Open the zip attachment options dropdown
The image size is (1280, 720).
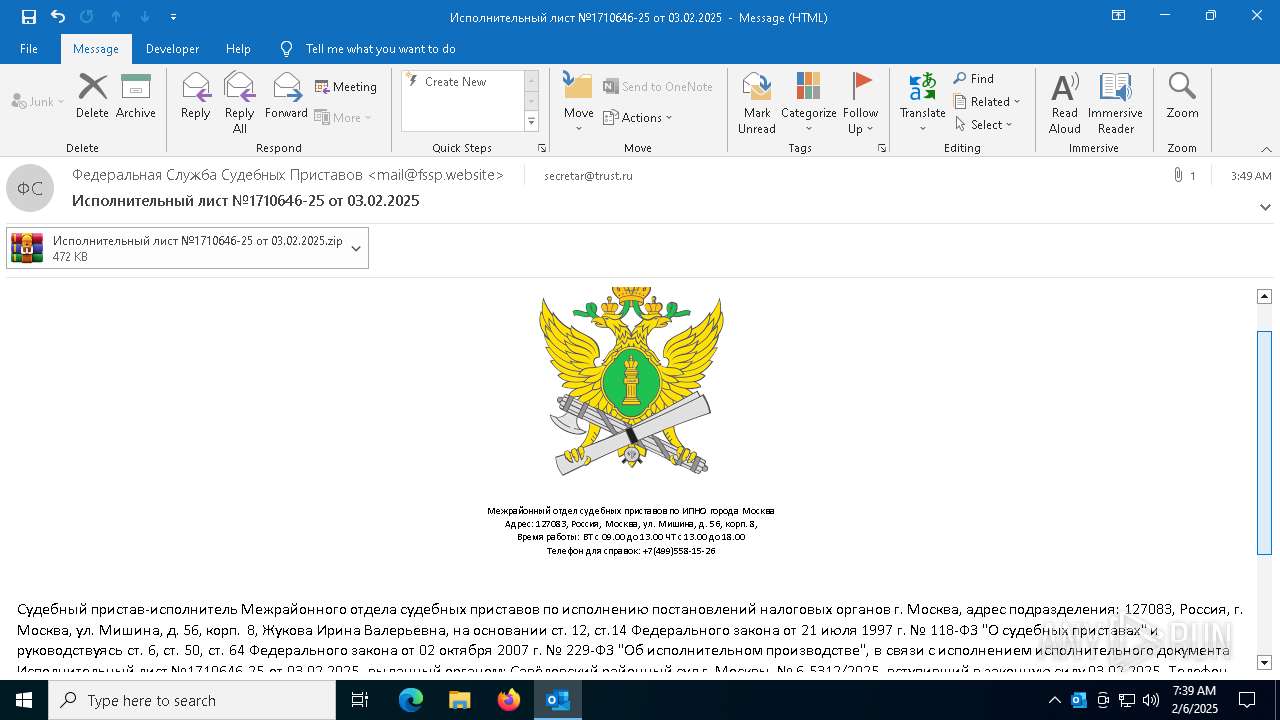(356, 248)
